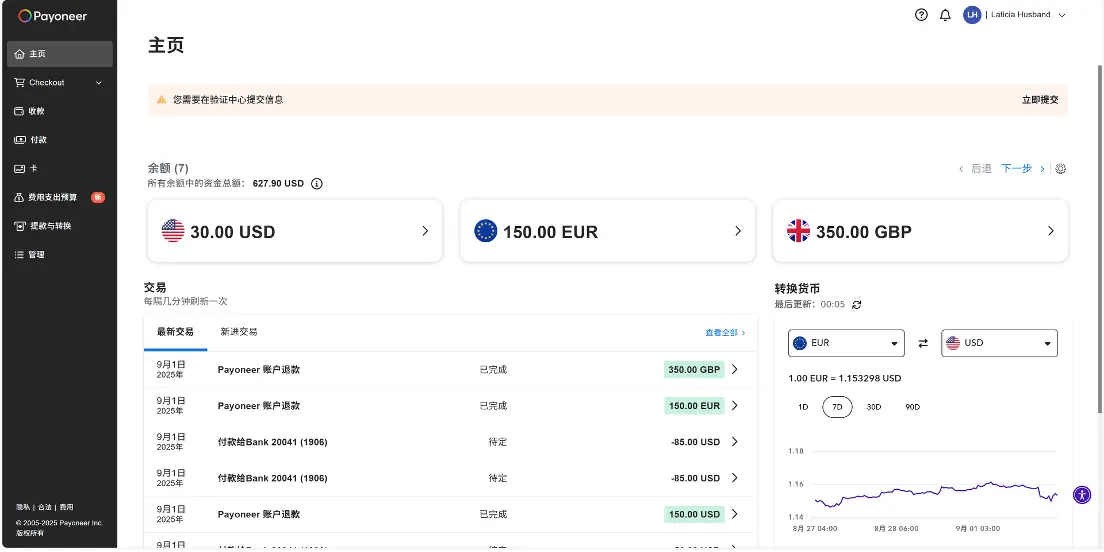Viewport: 1104px width, 552px height.
Task: Expand the 350.00 GBP transaction row
Action: coord(735,370)
